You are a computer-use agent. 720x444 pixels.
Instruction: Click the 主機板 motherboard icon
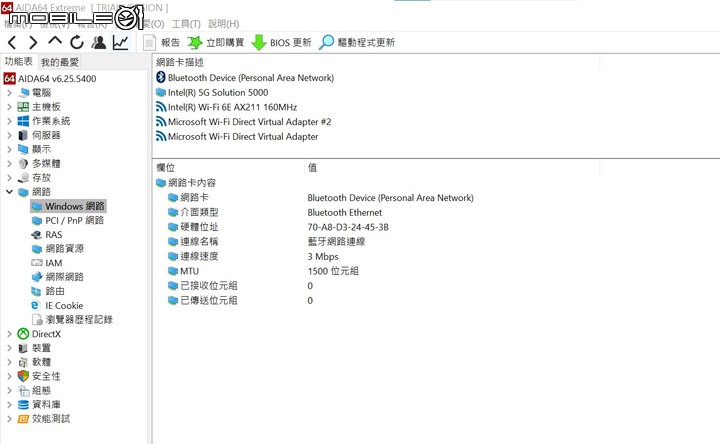pyautogui.click(x=23, y=107)
